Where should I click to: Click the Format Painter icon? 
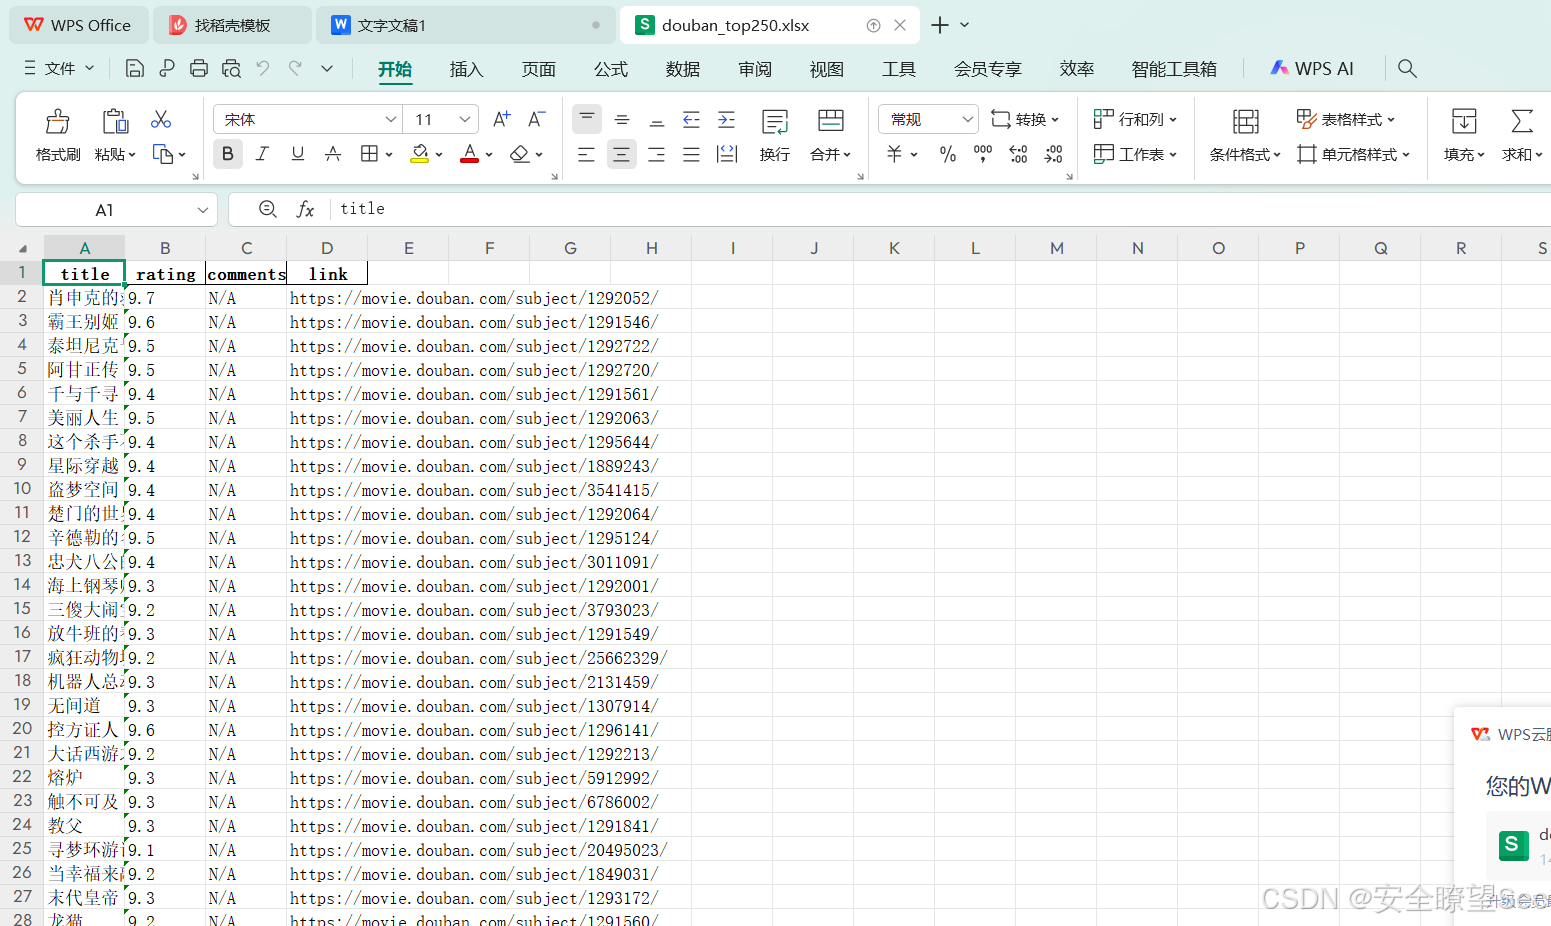[58, 121]
